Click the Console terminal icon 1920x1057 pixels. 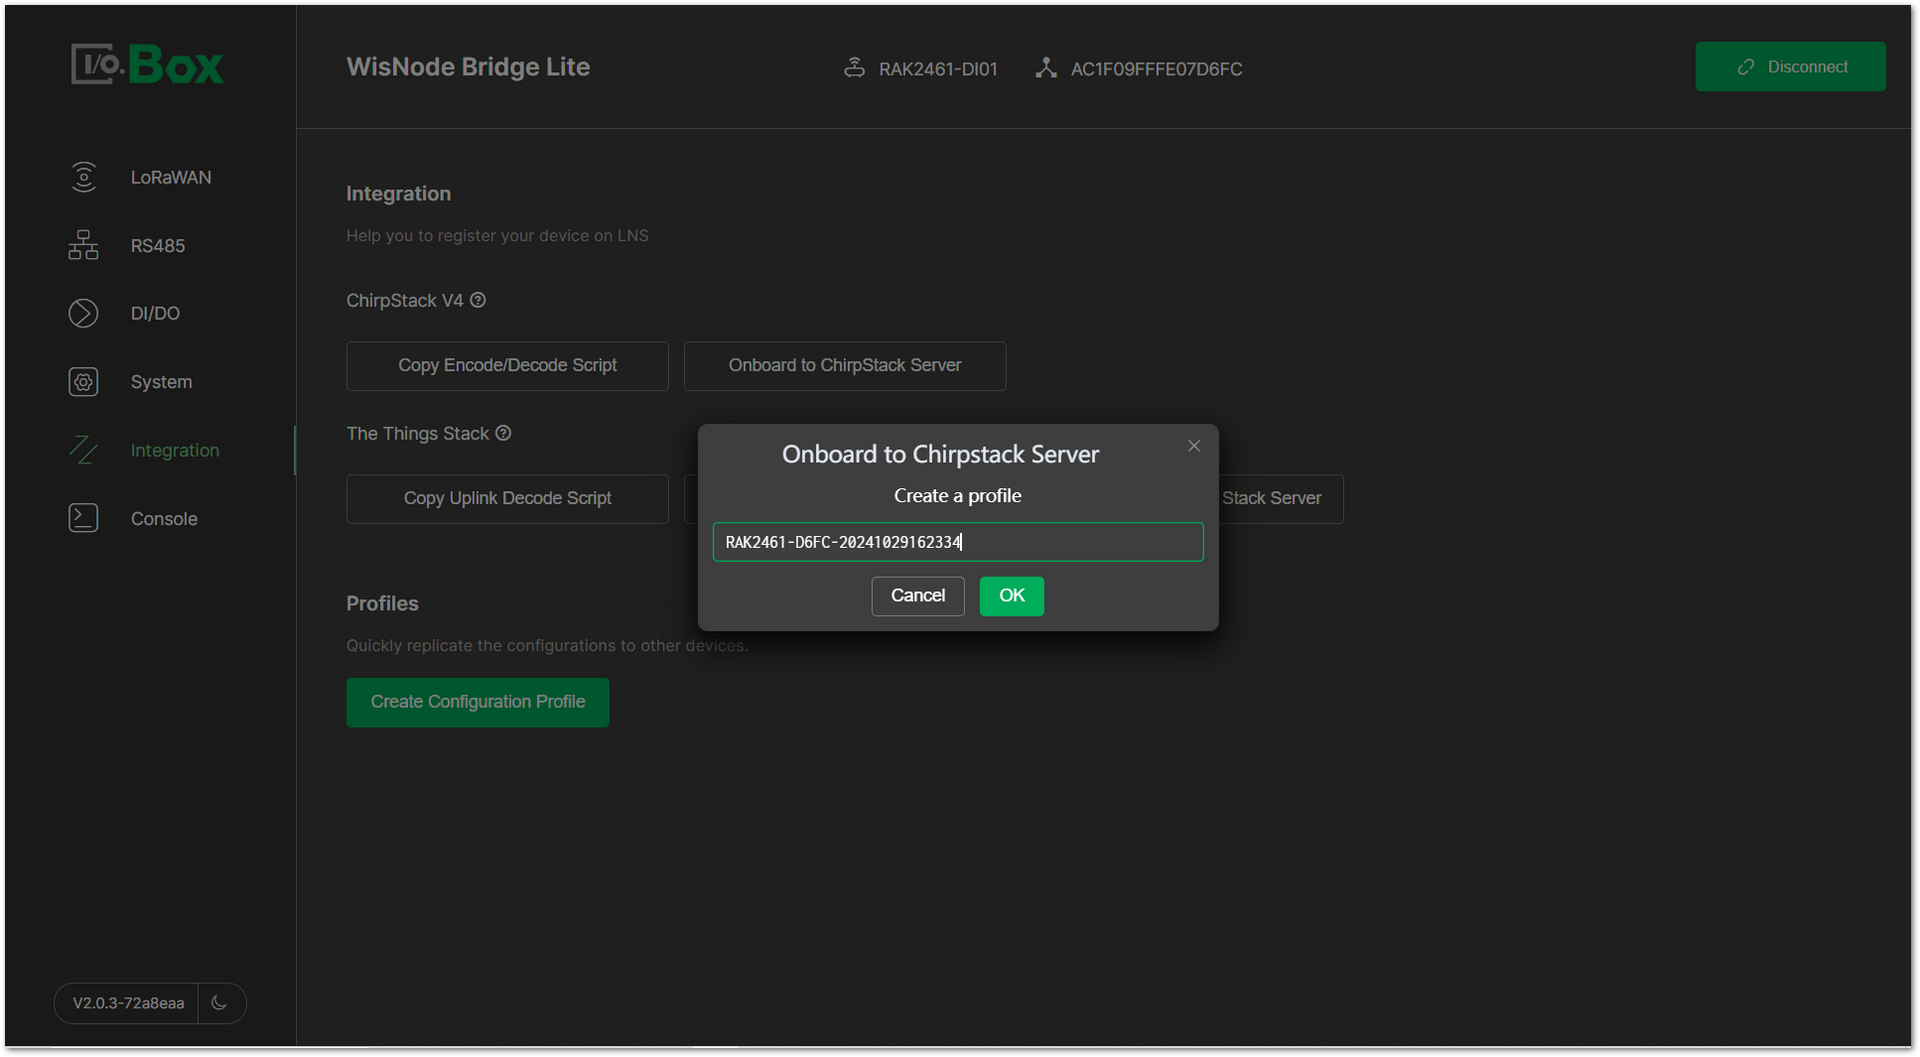(x=84, y=518)
